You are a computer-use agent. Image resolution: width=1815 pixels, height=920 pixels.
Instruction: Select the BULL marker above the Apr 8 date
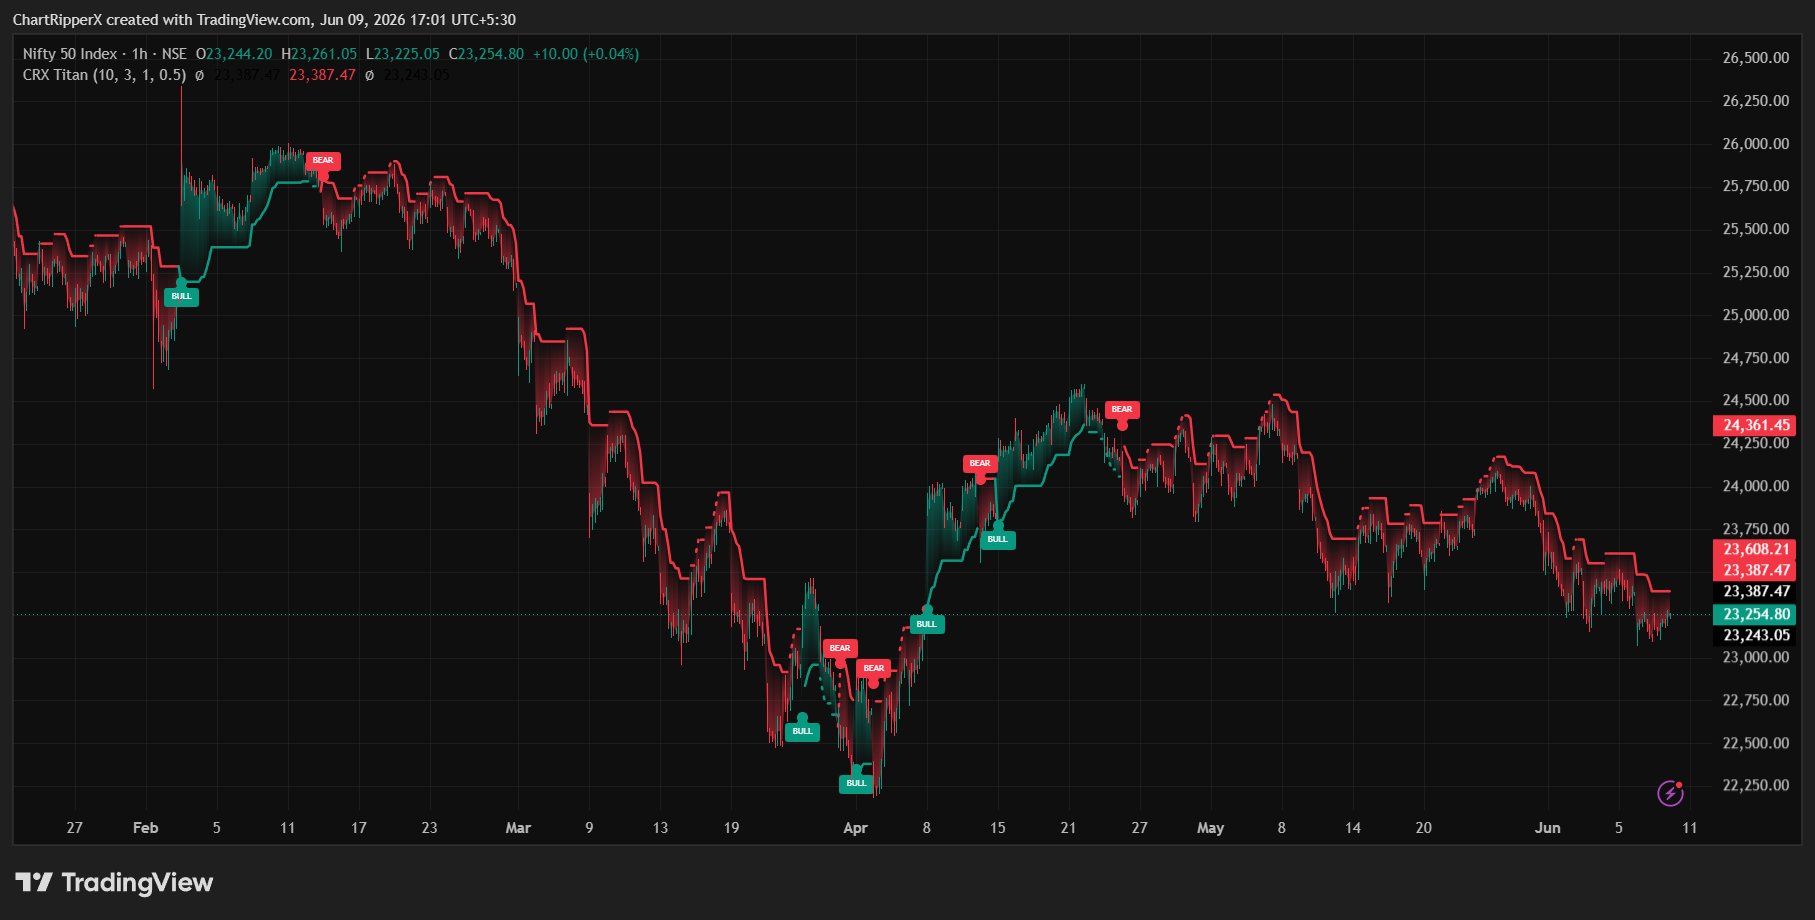coord(927,624)
